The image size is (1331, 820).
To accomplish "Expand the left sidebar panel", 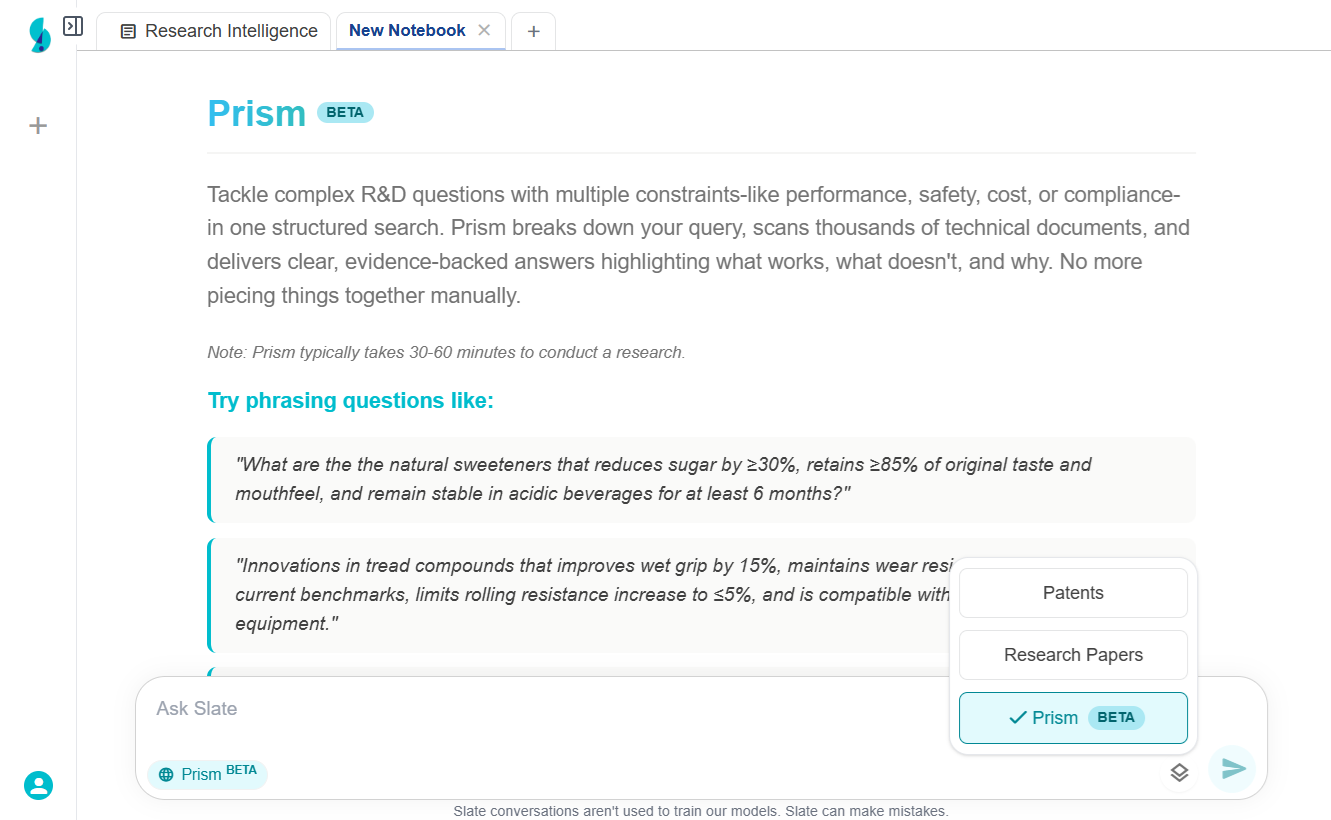I will coord(73,26).
